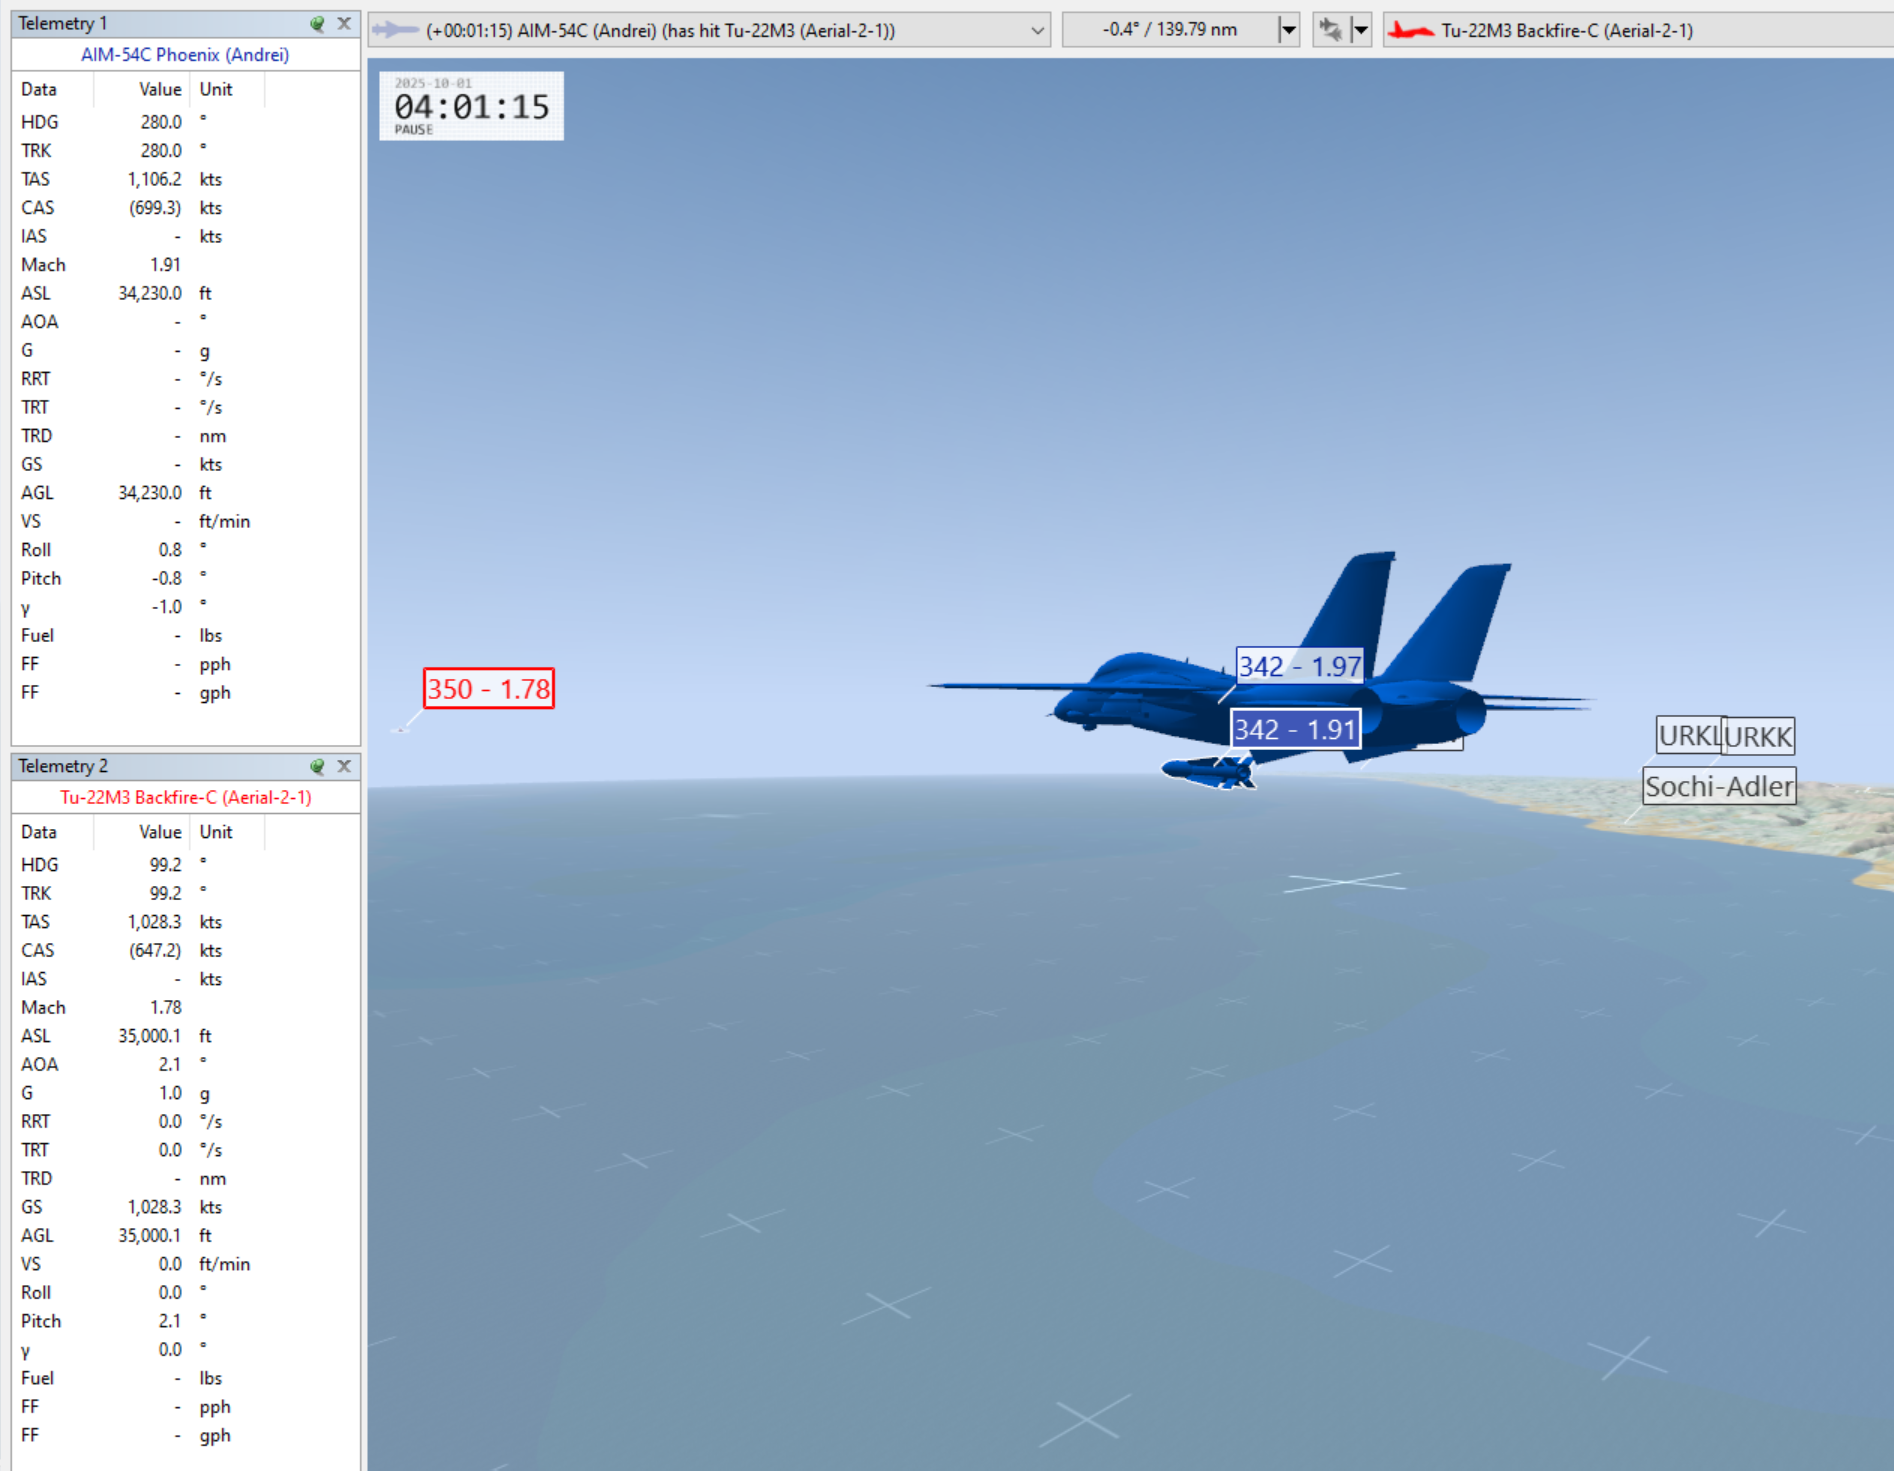
Task: Open dropdown arrow beside the aircraft view icon
Action: pos(1360,30)
